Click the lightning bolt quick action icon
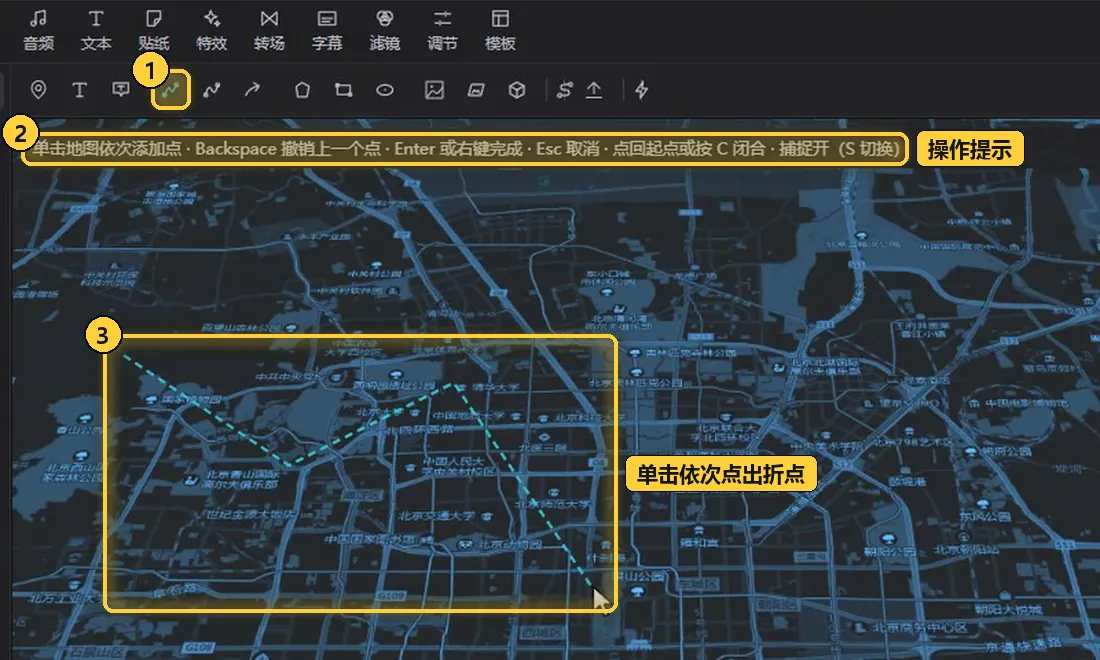1100x660 pixels. 641,90
